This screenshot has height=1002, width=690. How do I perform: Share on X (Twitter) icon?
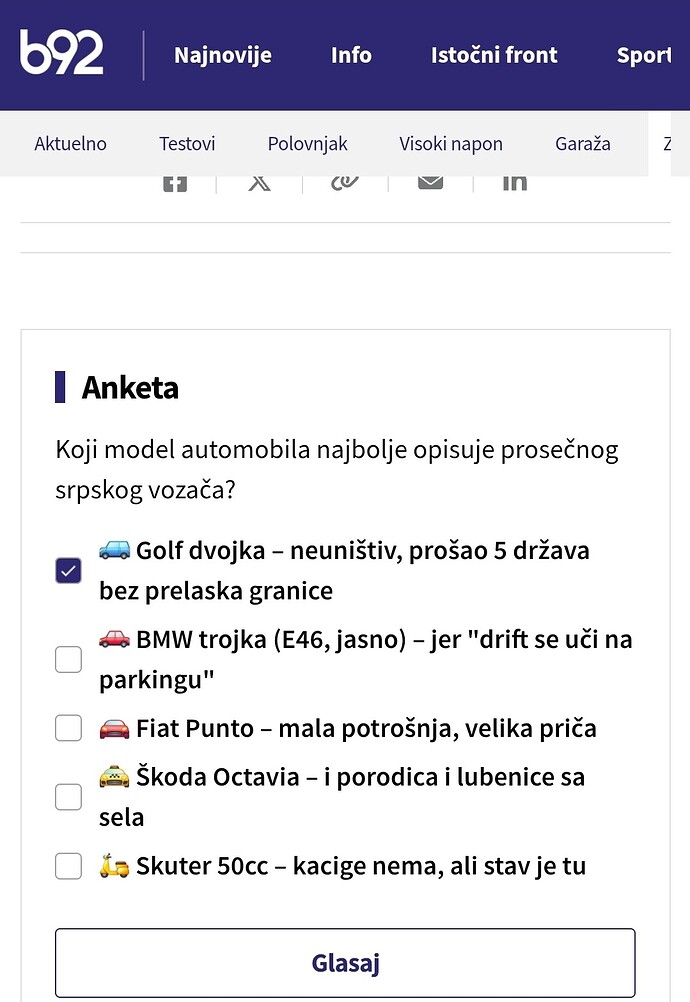[259, 183]
